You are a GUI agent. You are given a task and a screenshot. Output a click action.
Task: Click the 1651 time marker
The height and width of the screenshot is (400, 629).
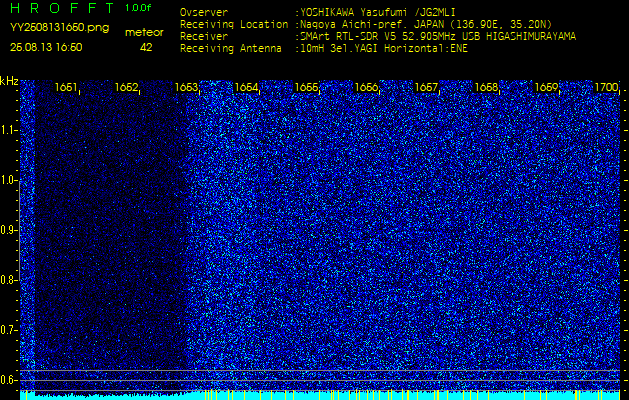[x=66, y=87]
